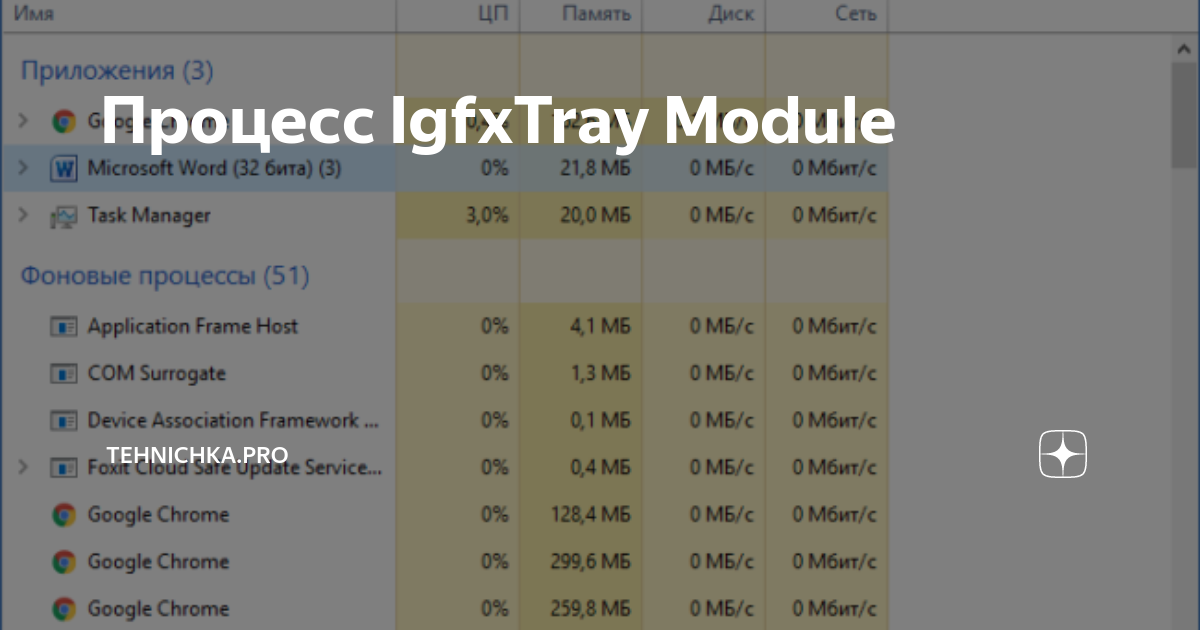Viewport: 1200px width, 630px height.
Task: Click the Microsoft Word icon
Action: pos(64,168)
